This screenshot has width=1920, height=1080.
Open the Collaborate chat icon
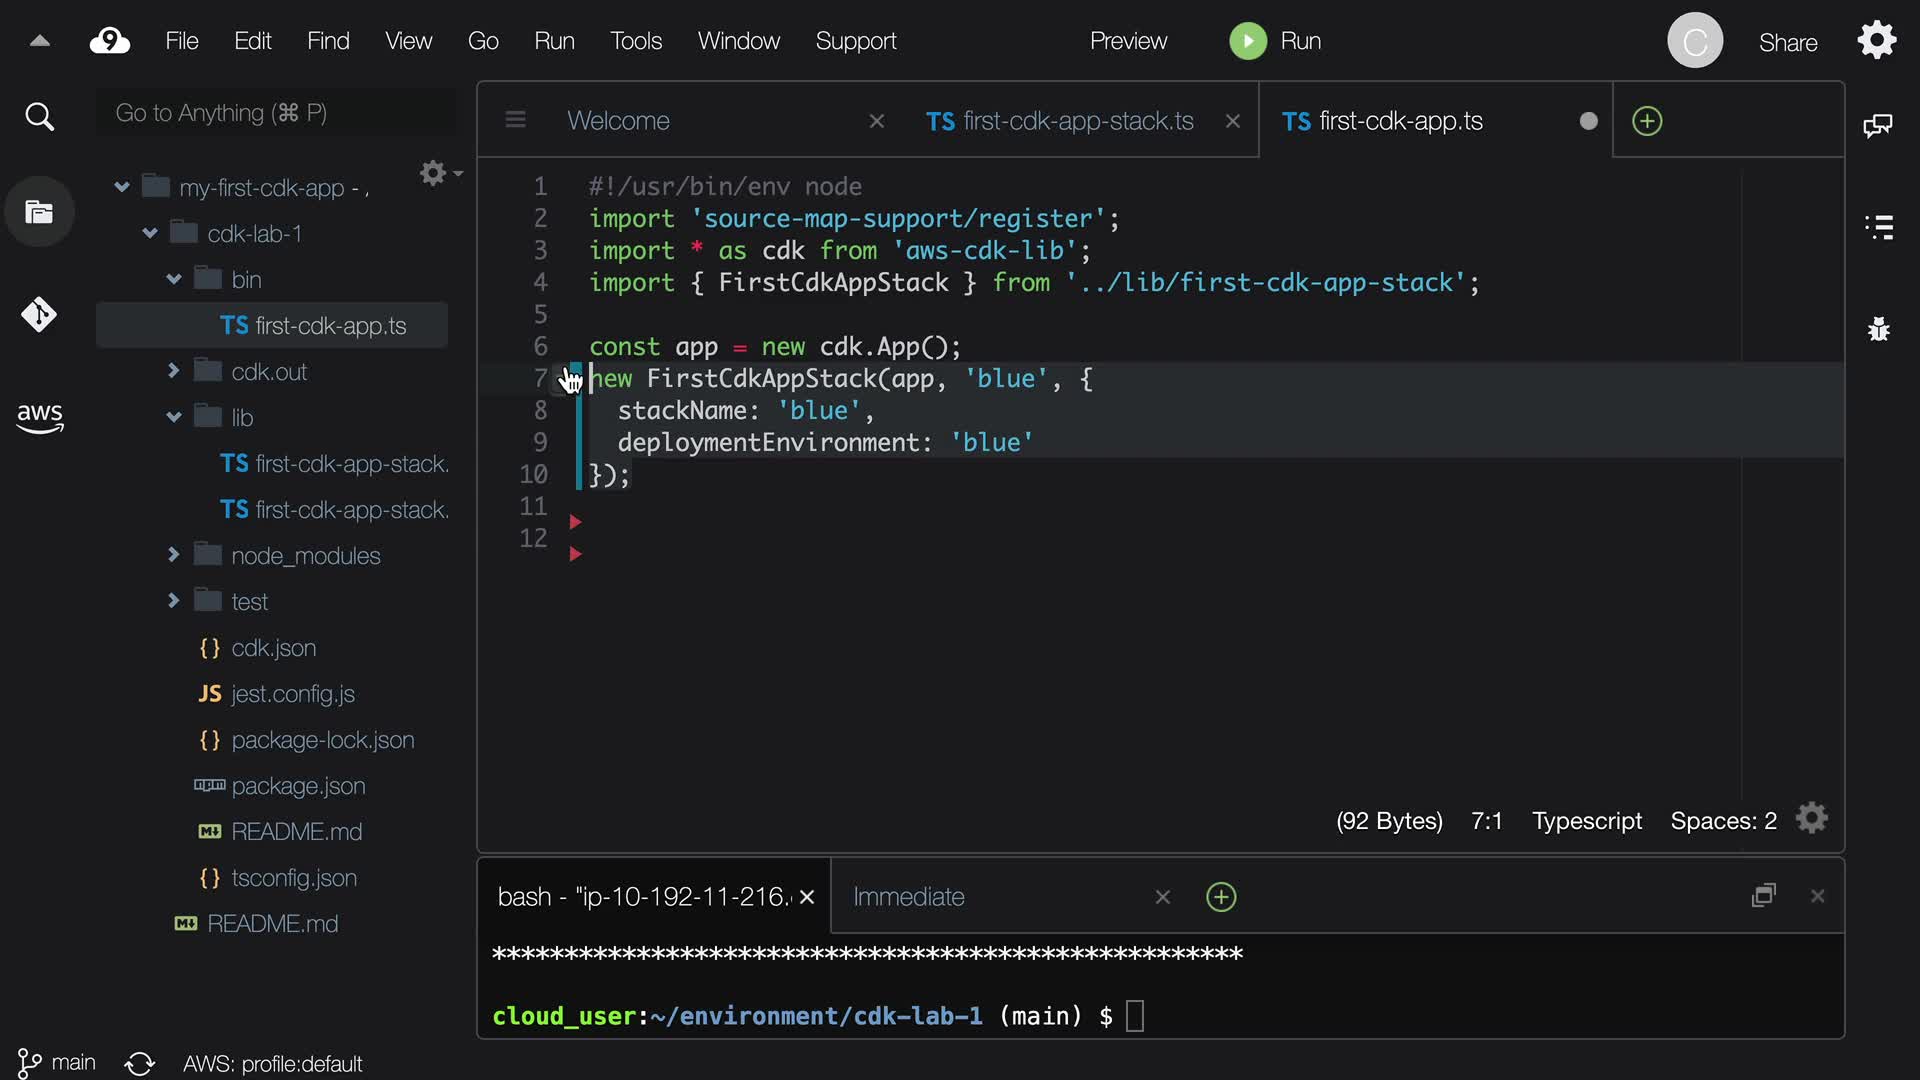1877,125
